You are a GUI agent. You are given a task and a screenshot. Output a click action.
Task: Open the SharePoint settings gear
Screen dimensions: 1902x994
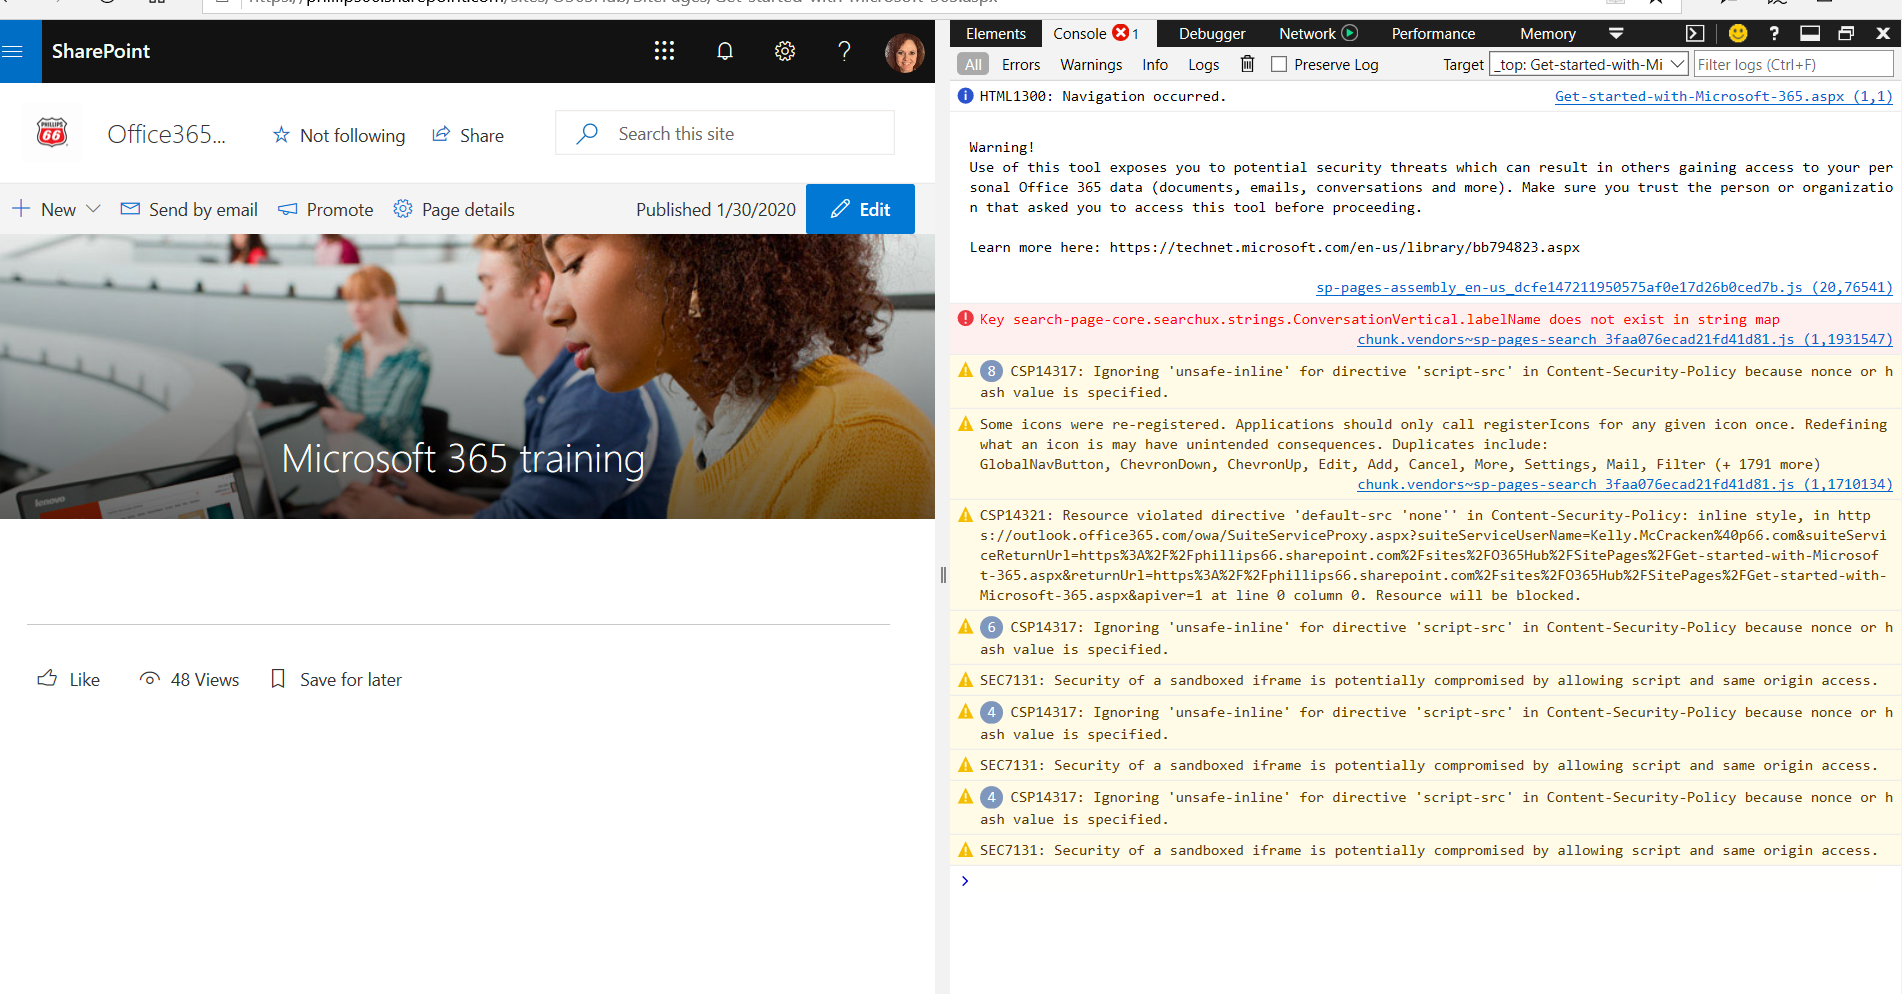coord(785,51)
